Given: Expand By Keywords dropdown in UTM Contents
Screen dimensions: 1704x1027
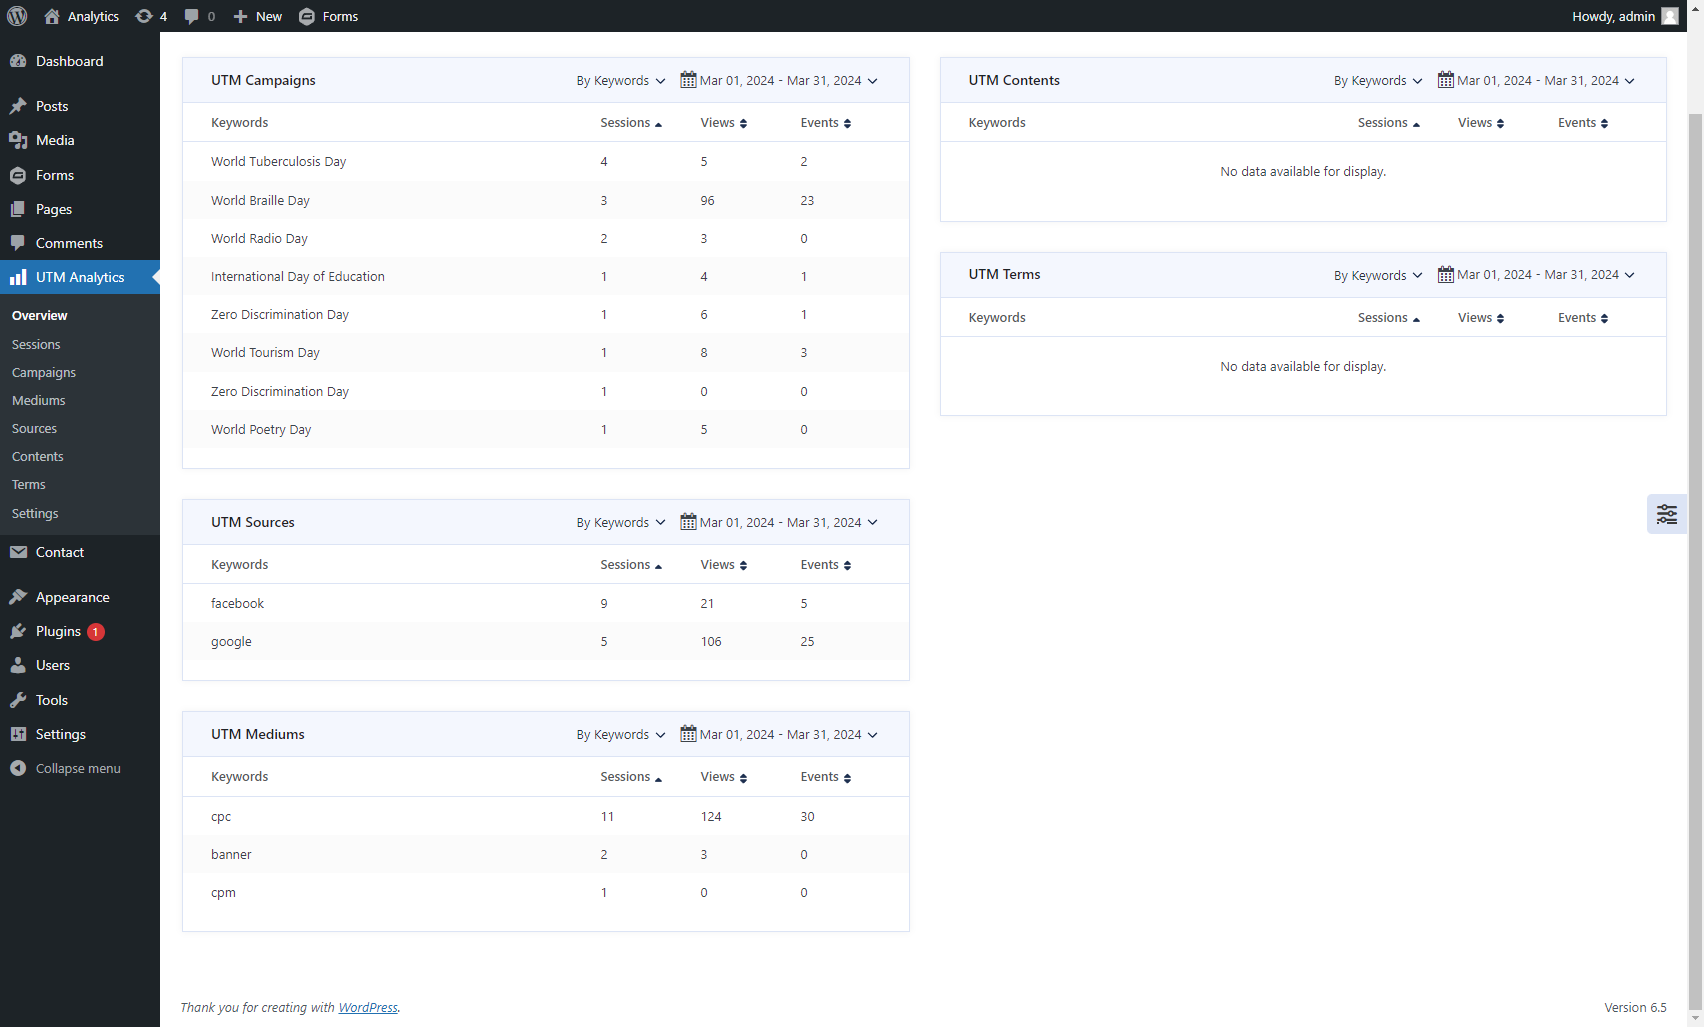Looking at the screenshot, I should (1377, 81).
